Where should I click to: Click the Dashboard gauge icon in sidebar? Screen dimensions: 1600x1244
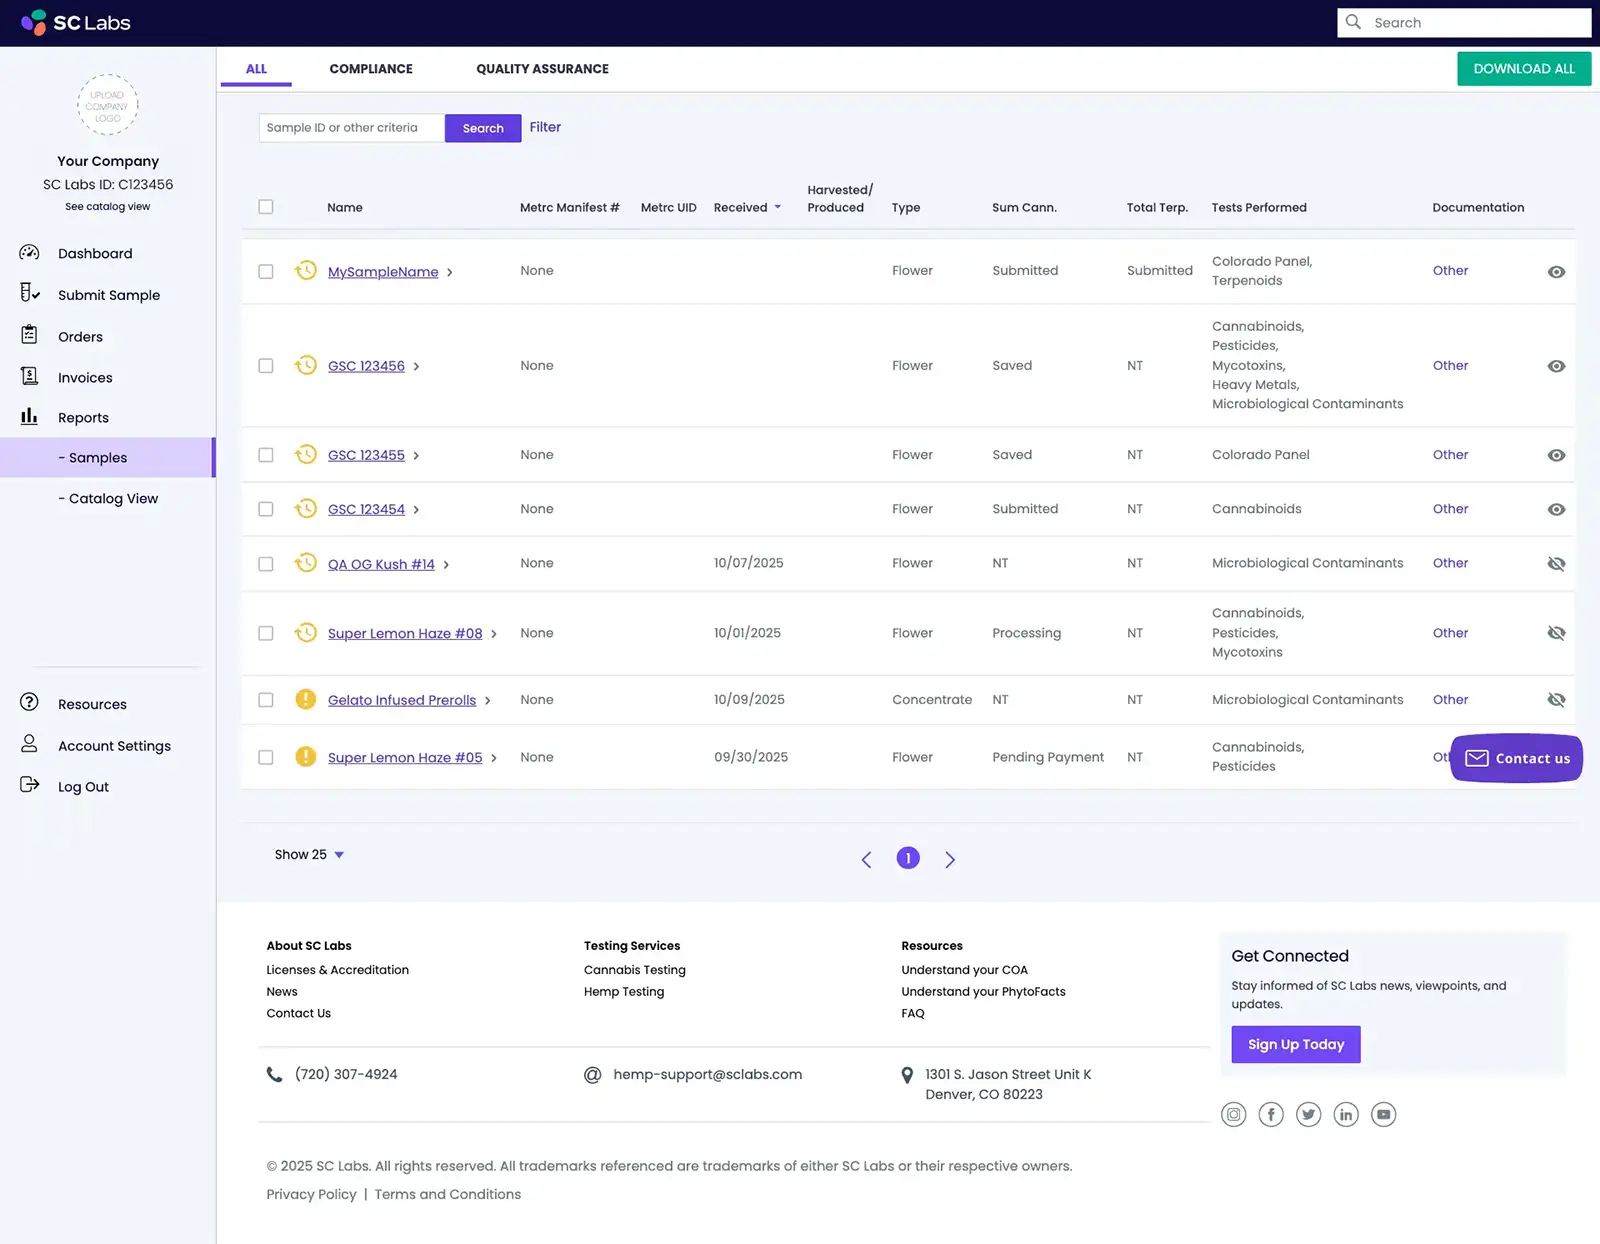point(29,253)
